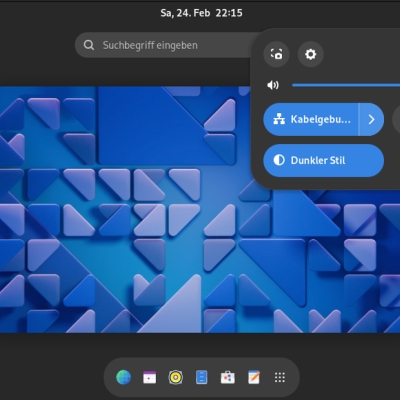The image size is (400, 400).
Task: Launch the Software store from dock
Action: pyautogui.click(x=228, y=377)
